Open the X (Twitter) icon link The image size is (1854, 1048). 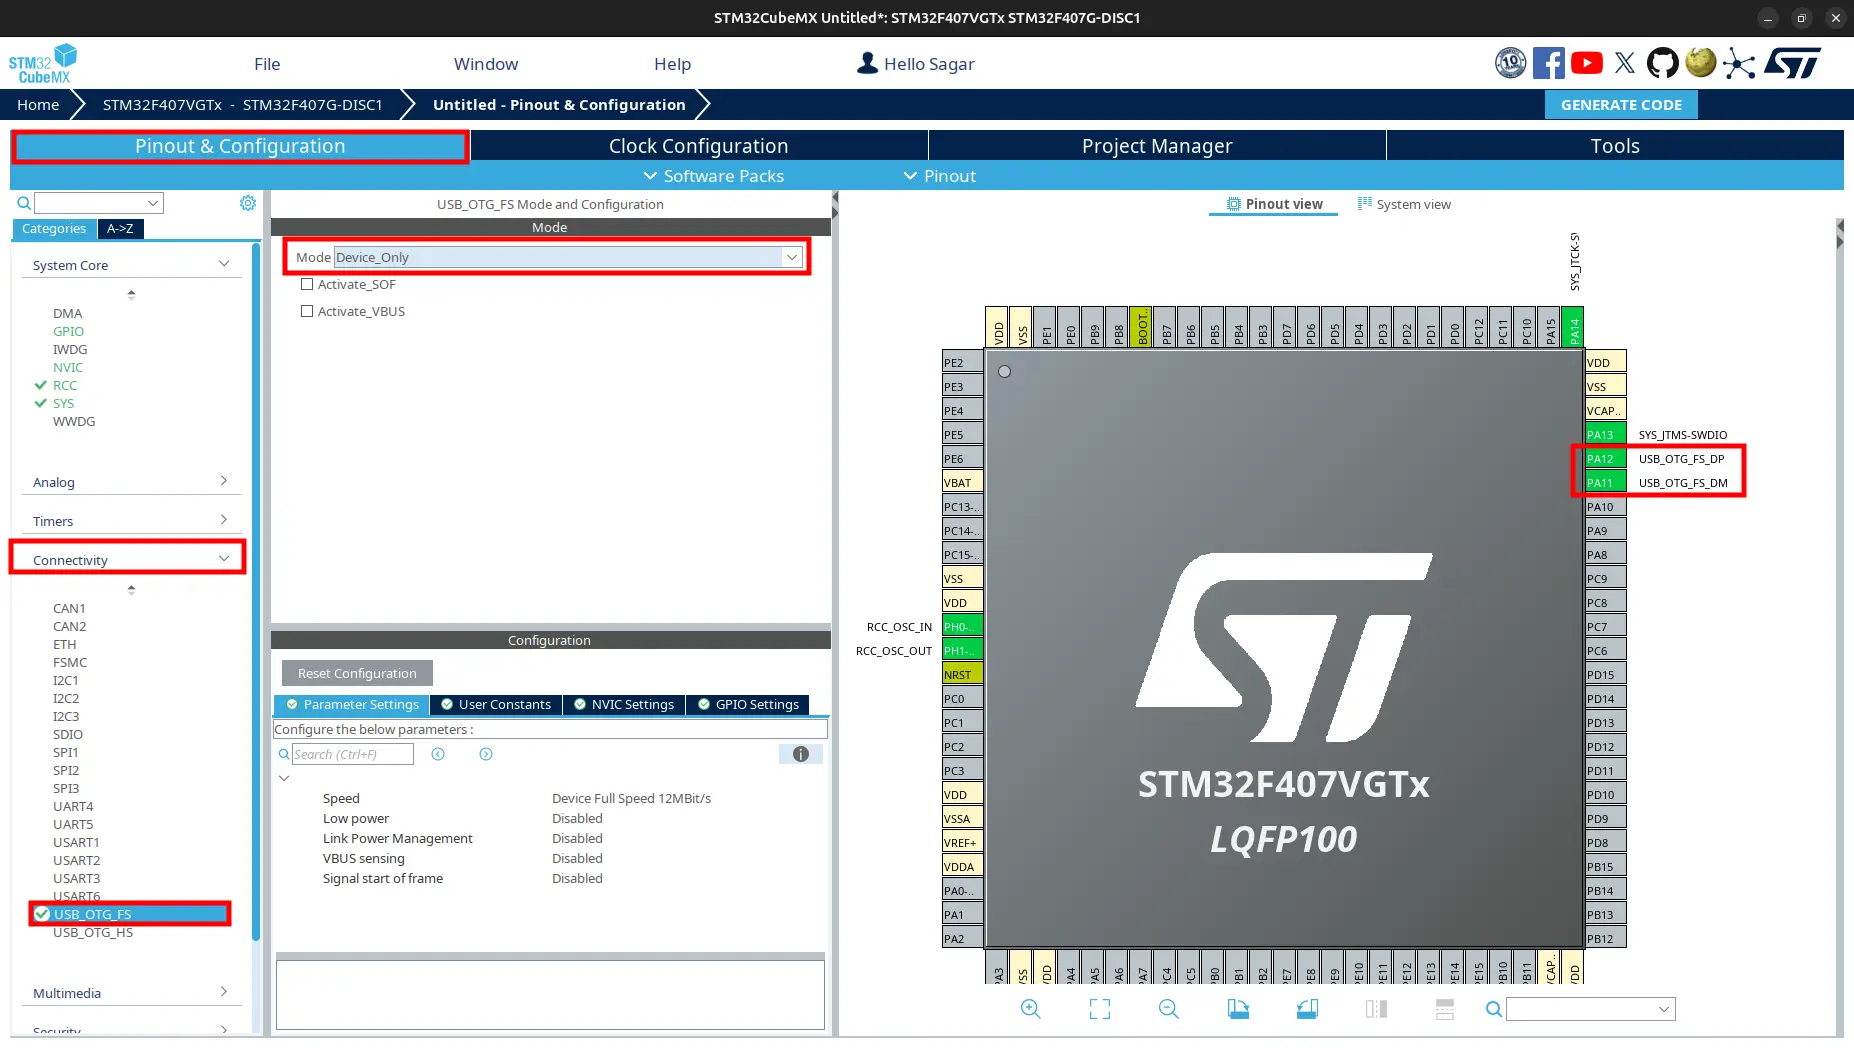[1625, 63]
